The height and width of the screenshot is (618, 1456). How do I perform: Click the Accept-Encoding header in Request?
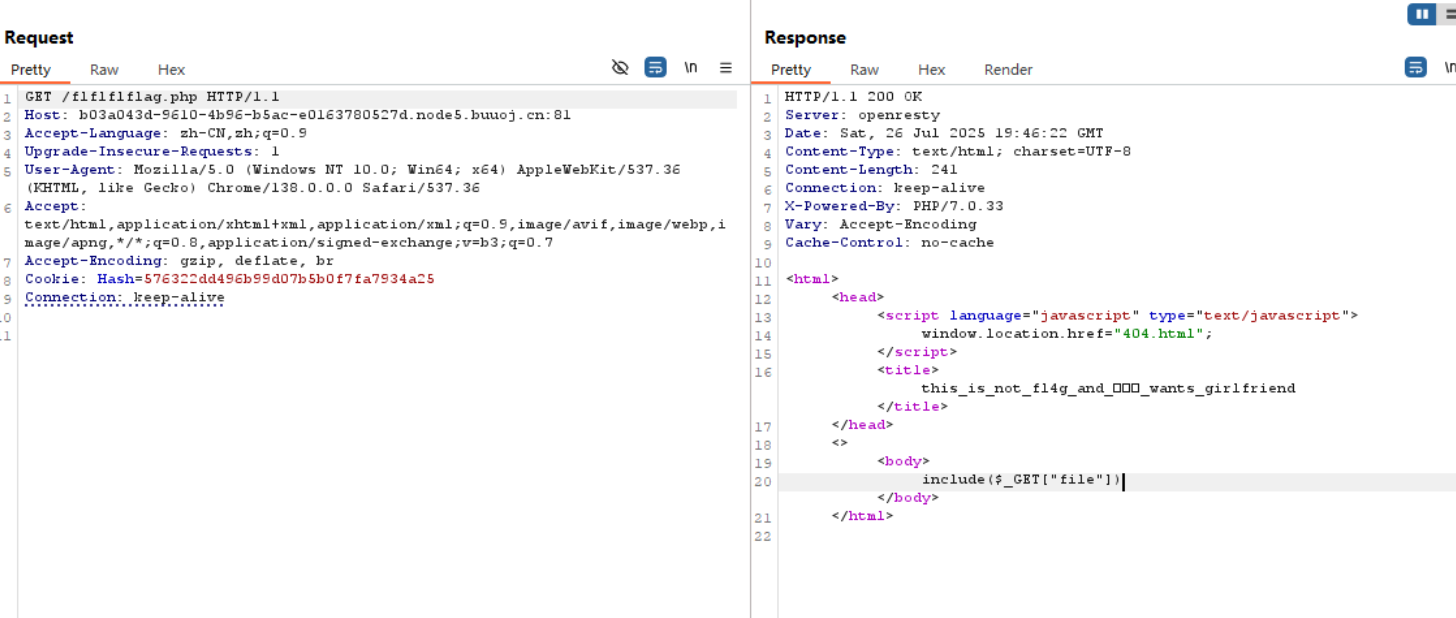click(x=179, y=261)
